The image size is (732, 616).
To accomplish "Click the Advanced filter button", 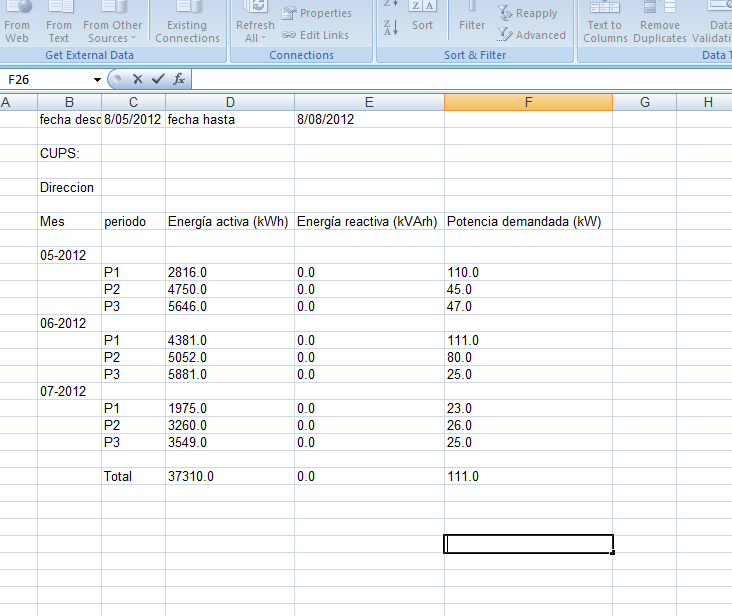I will tap(532, 35).
